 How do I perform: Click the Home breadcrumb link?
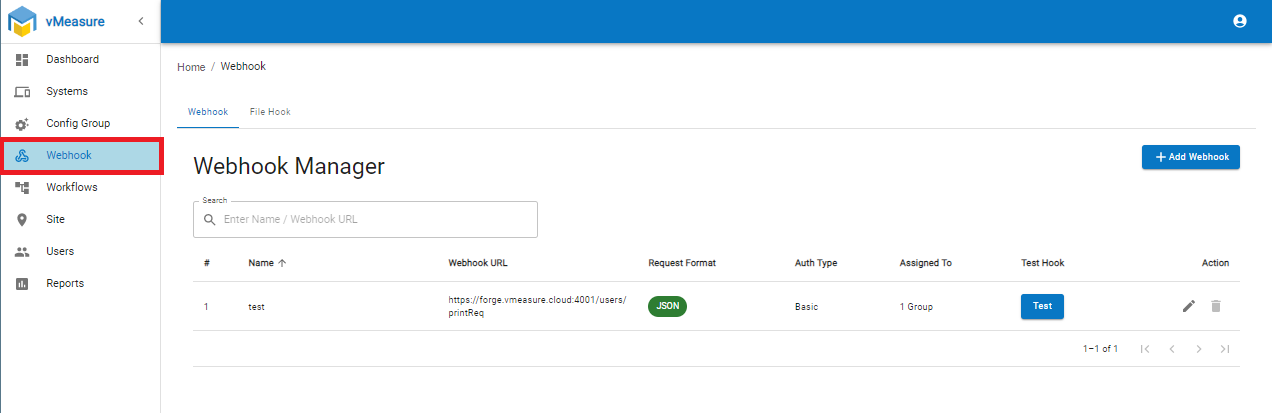[x=191, y=67]
